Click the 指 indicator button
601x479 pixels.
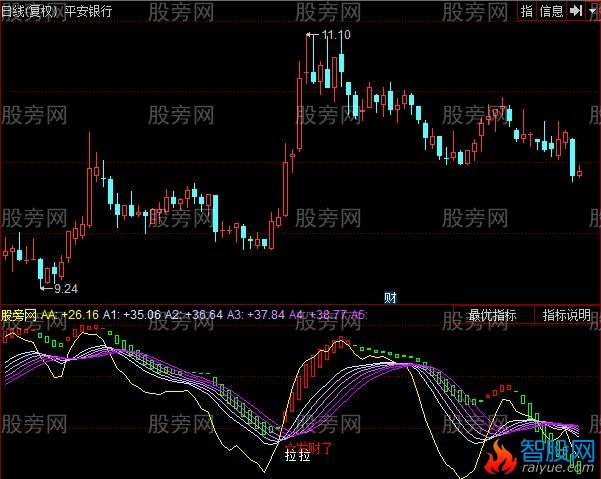pos(527,11)
